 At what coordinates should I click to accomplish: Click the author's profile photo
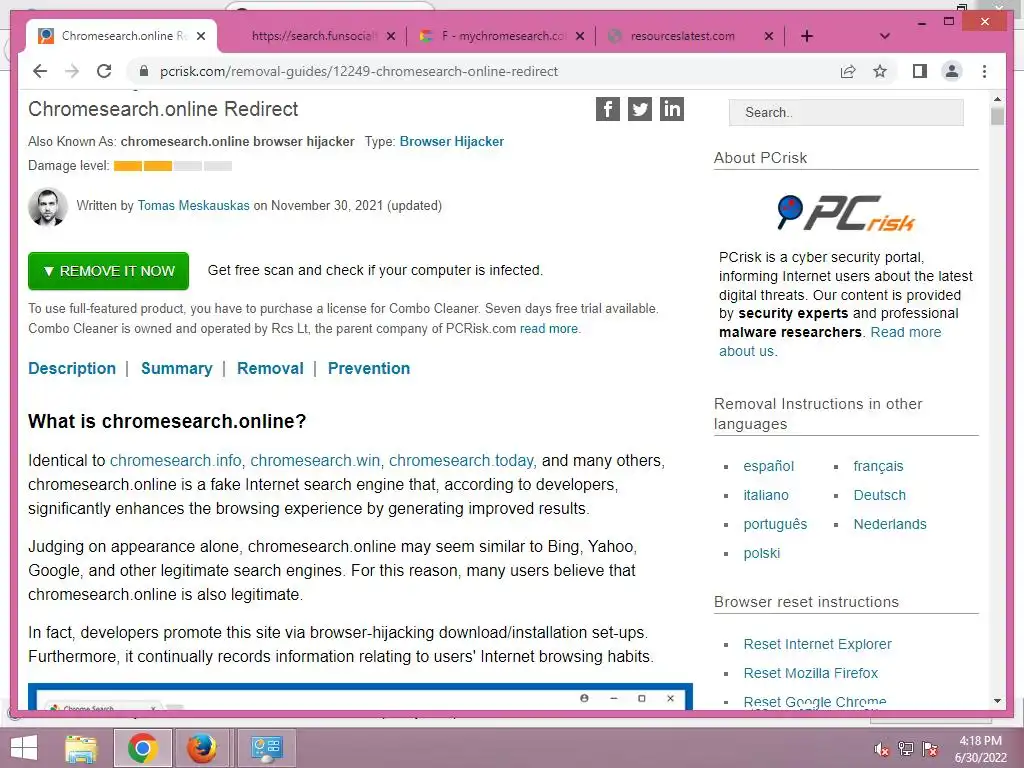point(48,207)
